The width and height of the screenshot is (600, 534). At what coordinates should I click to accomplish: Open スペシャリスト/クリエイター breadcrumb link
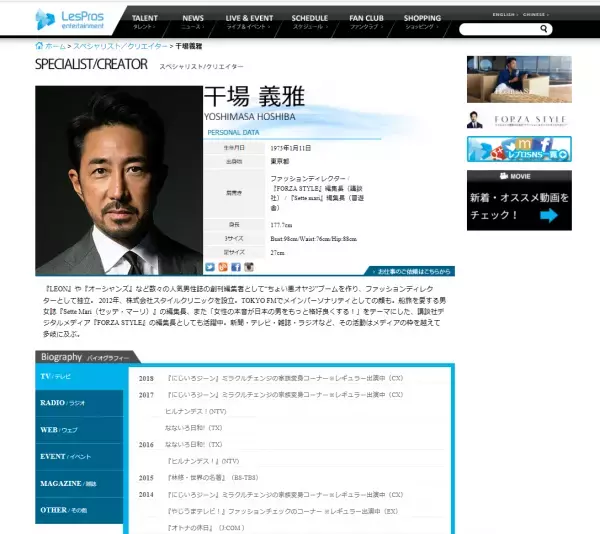coord(120,46)
